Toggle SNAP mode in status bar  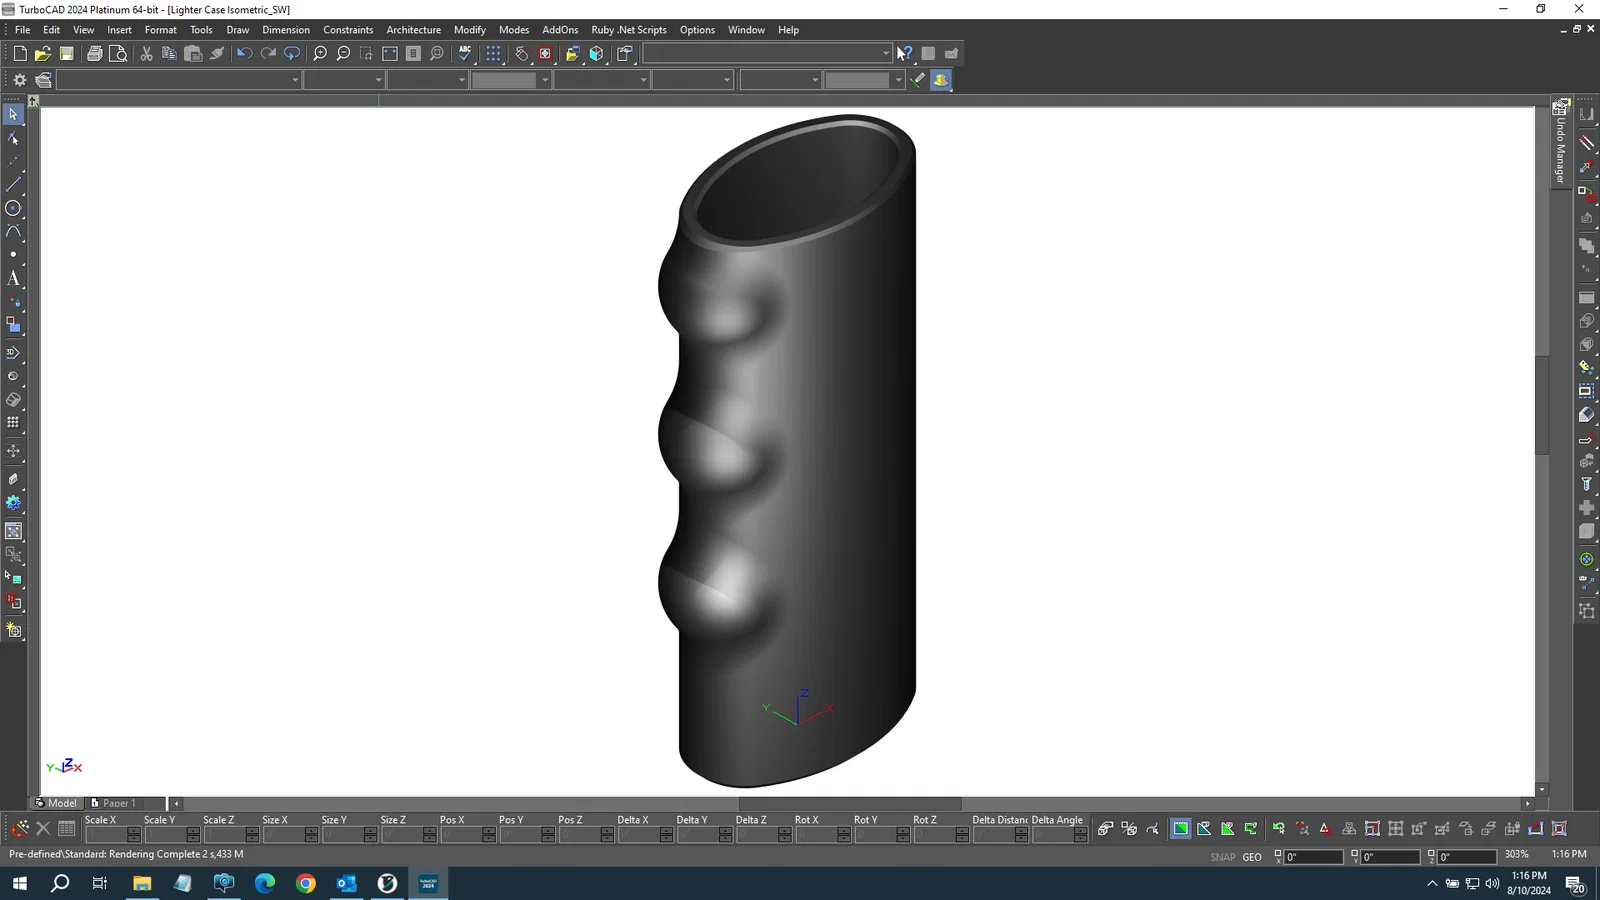(1222, 857)
